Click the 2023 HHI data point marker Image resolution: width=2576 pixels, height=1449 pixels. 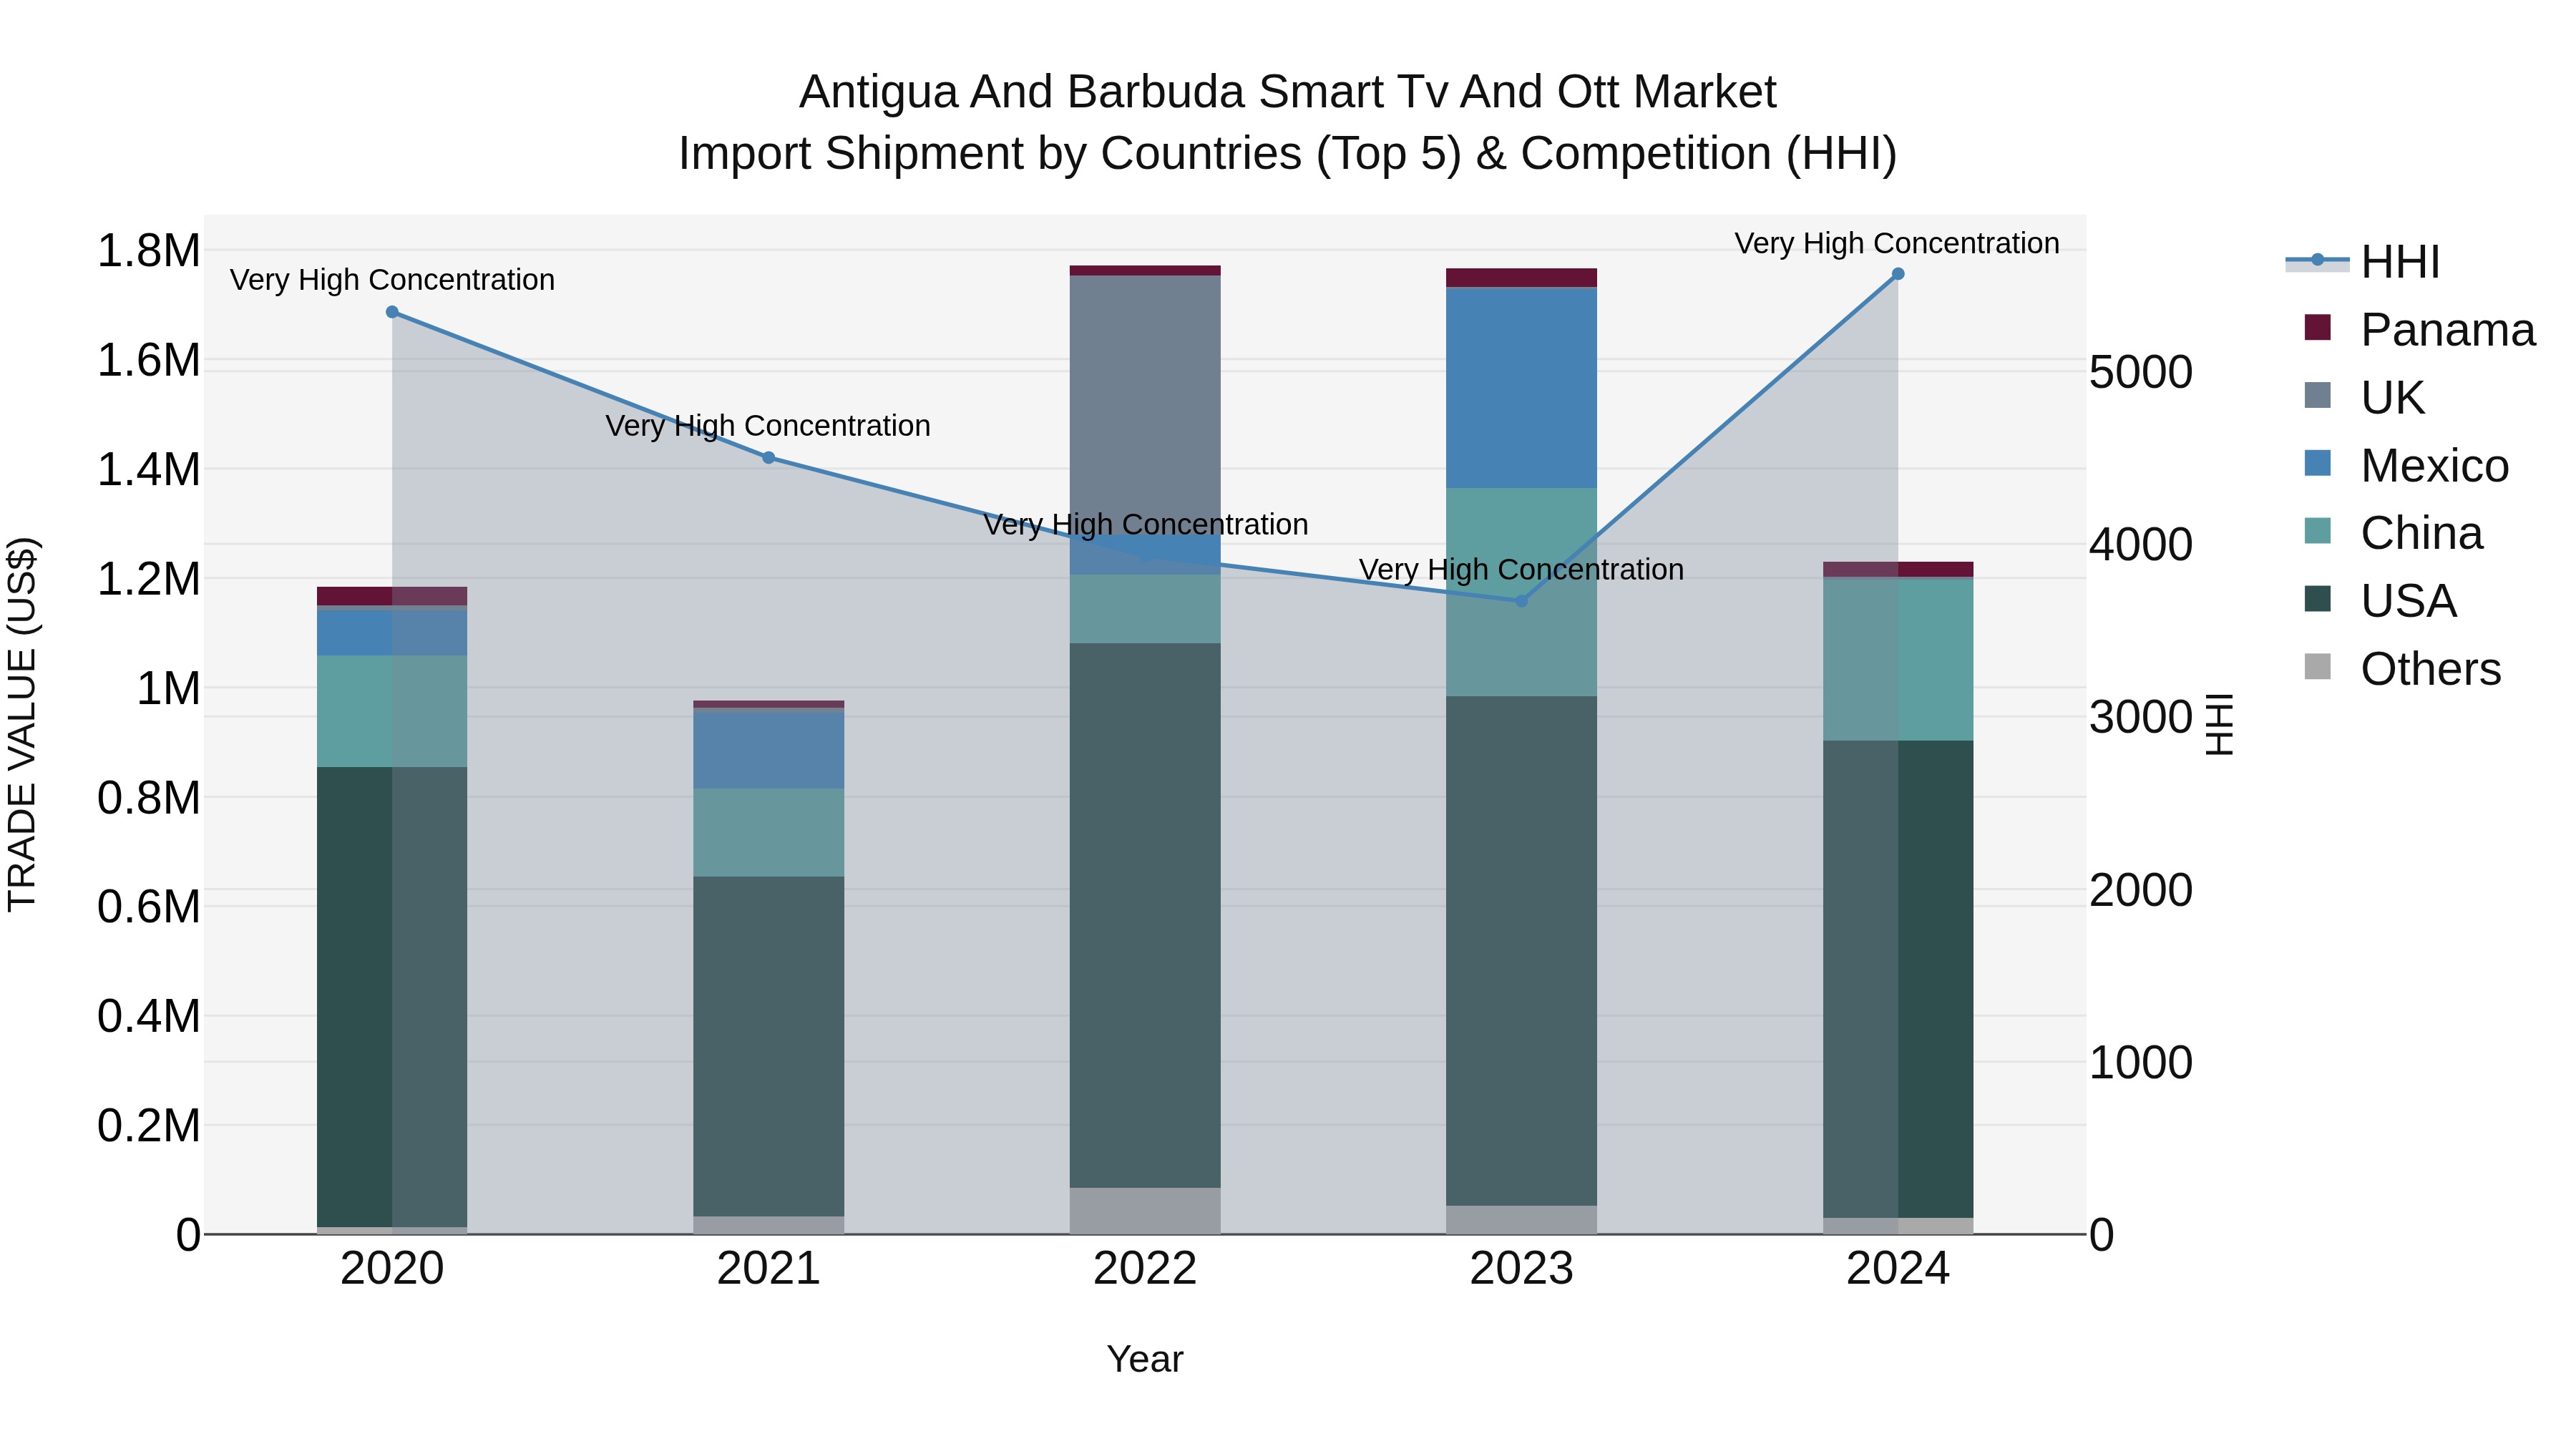1521,601
